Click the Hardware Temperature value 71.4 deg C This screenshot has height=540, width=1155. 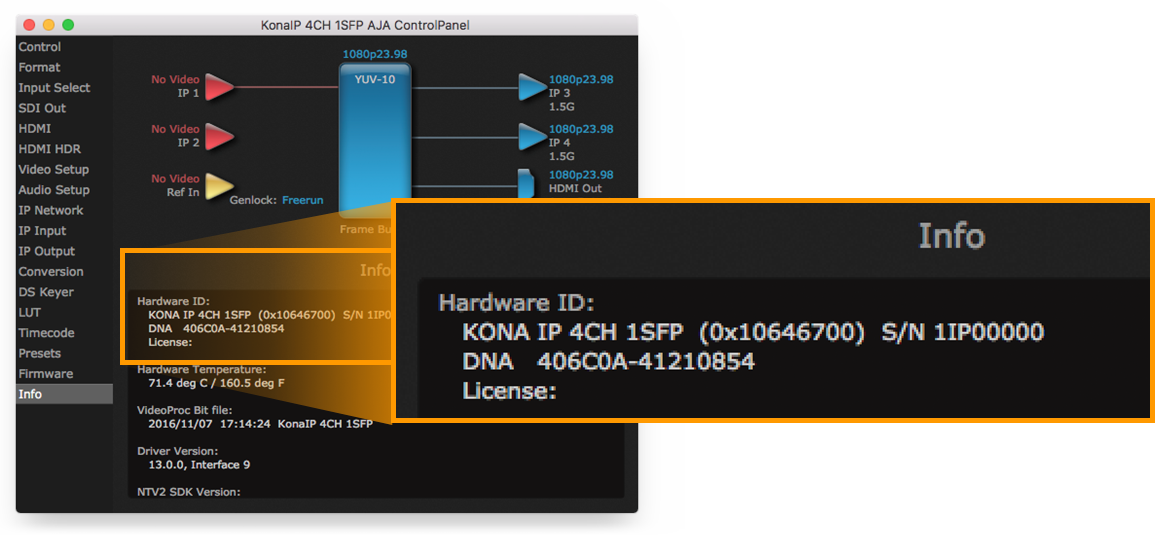coord(217,383)
